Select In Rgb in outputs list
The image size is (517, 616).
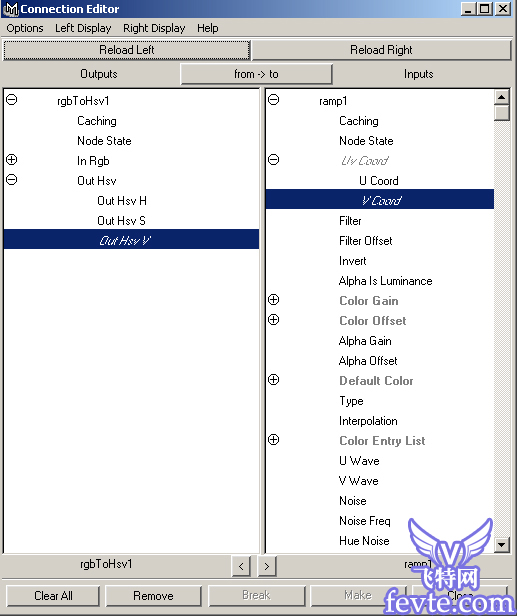(x=93, y=161)
